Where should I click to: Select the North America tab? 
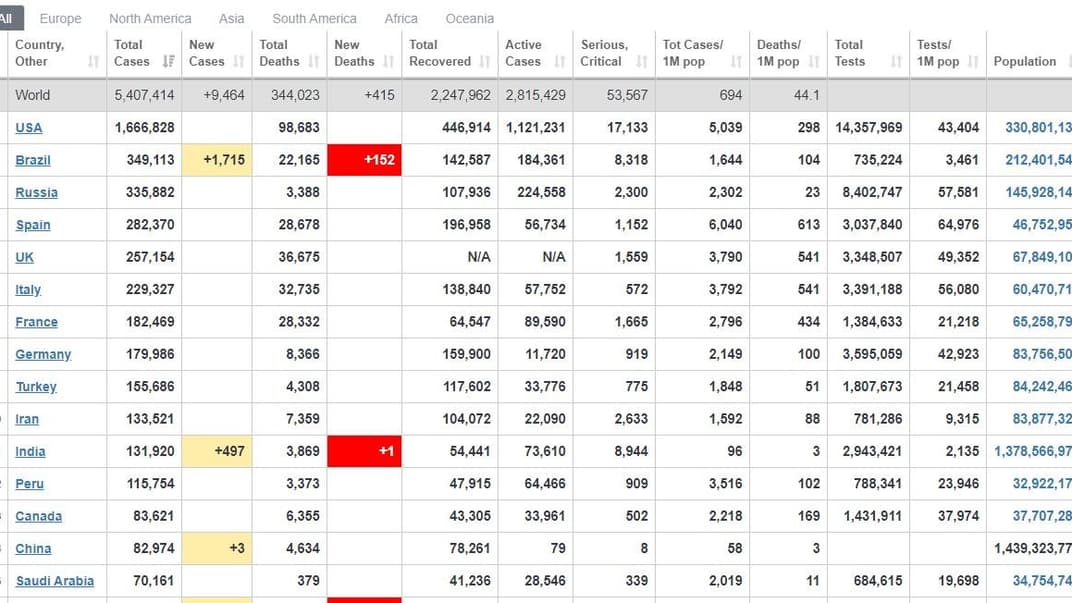click(150, 18)
